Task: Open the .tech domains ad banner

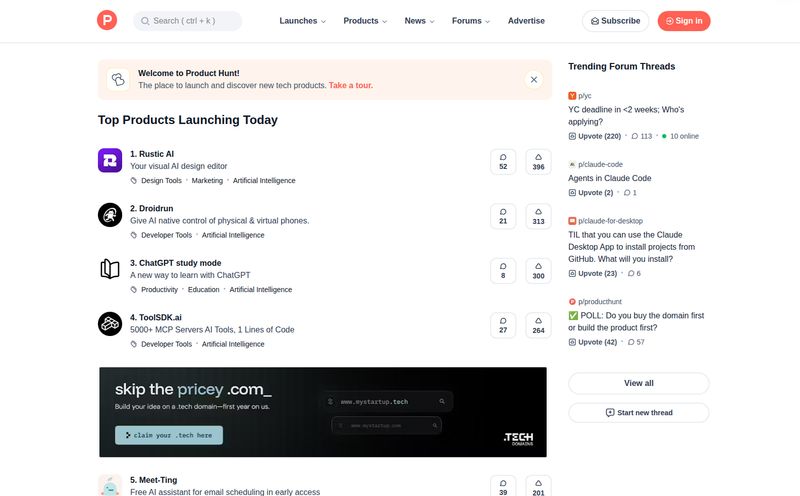Action: coord(323,412)
